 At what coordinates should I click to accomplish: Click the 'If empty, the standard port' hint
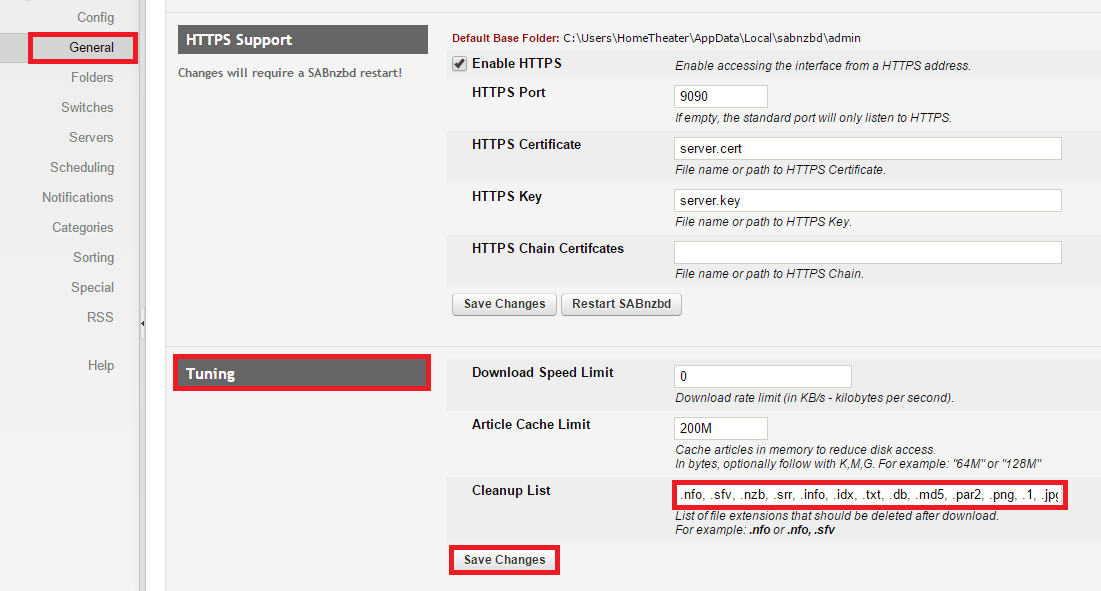(814, 118)
